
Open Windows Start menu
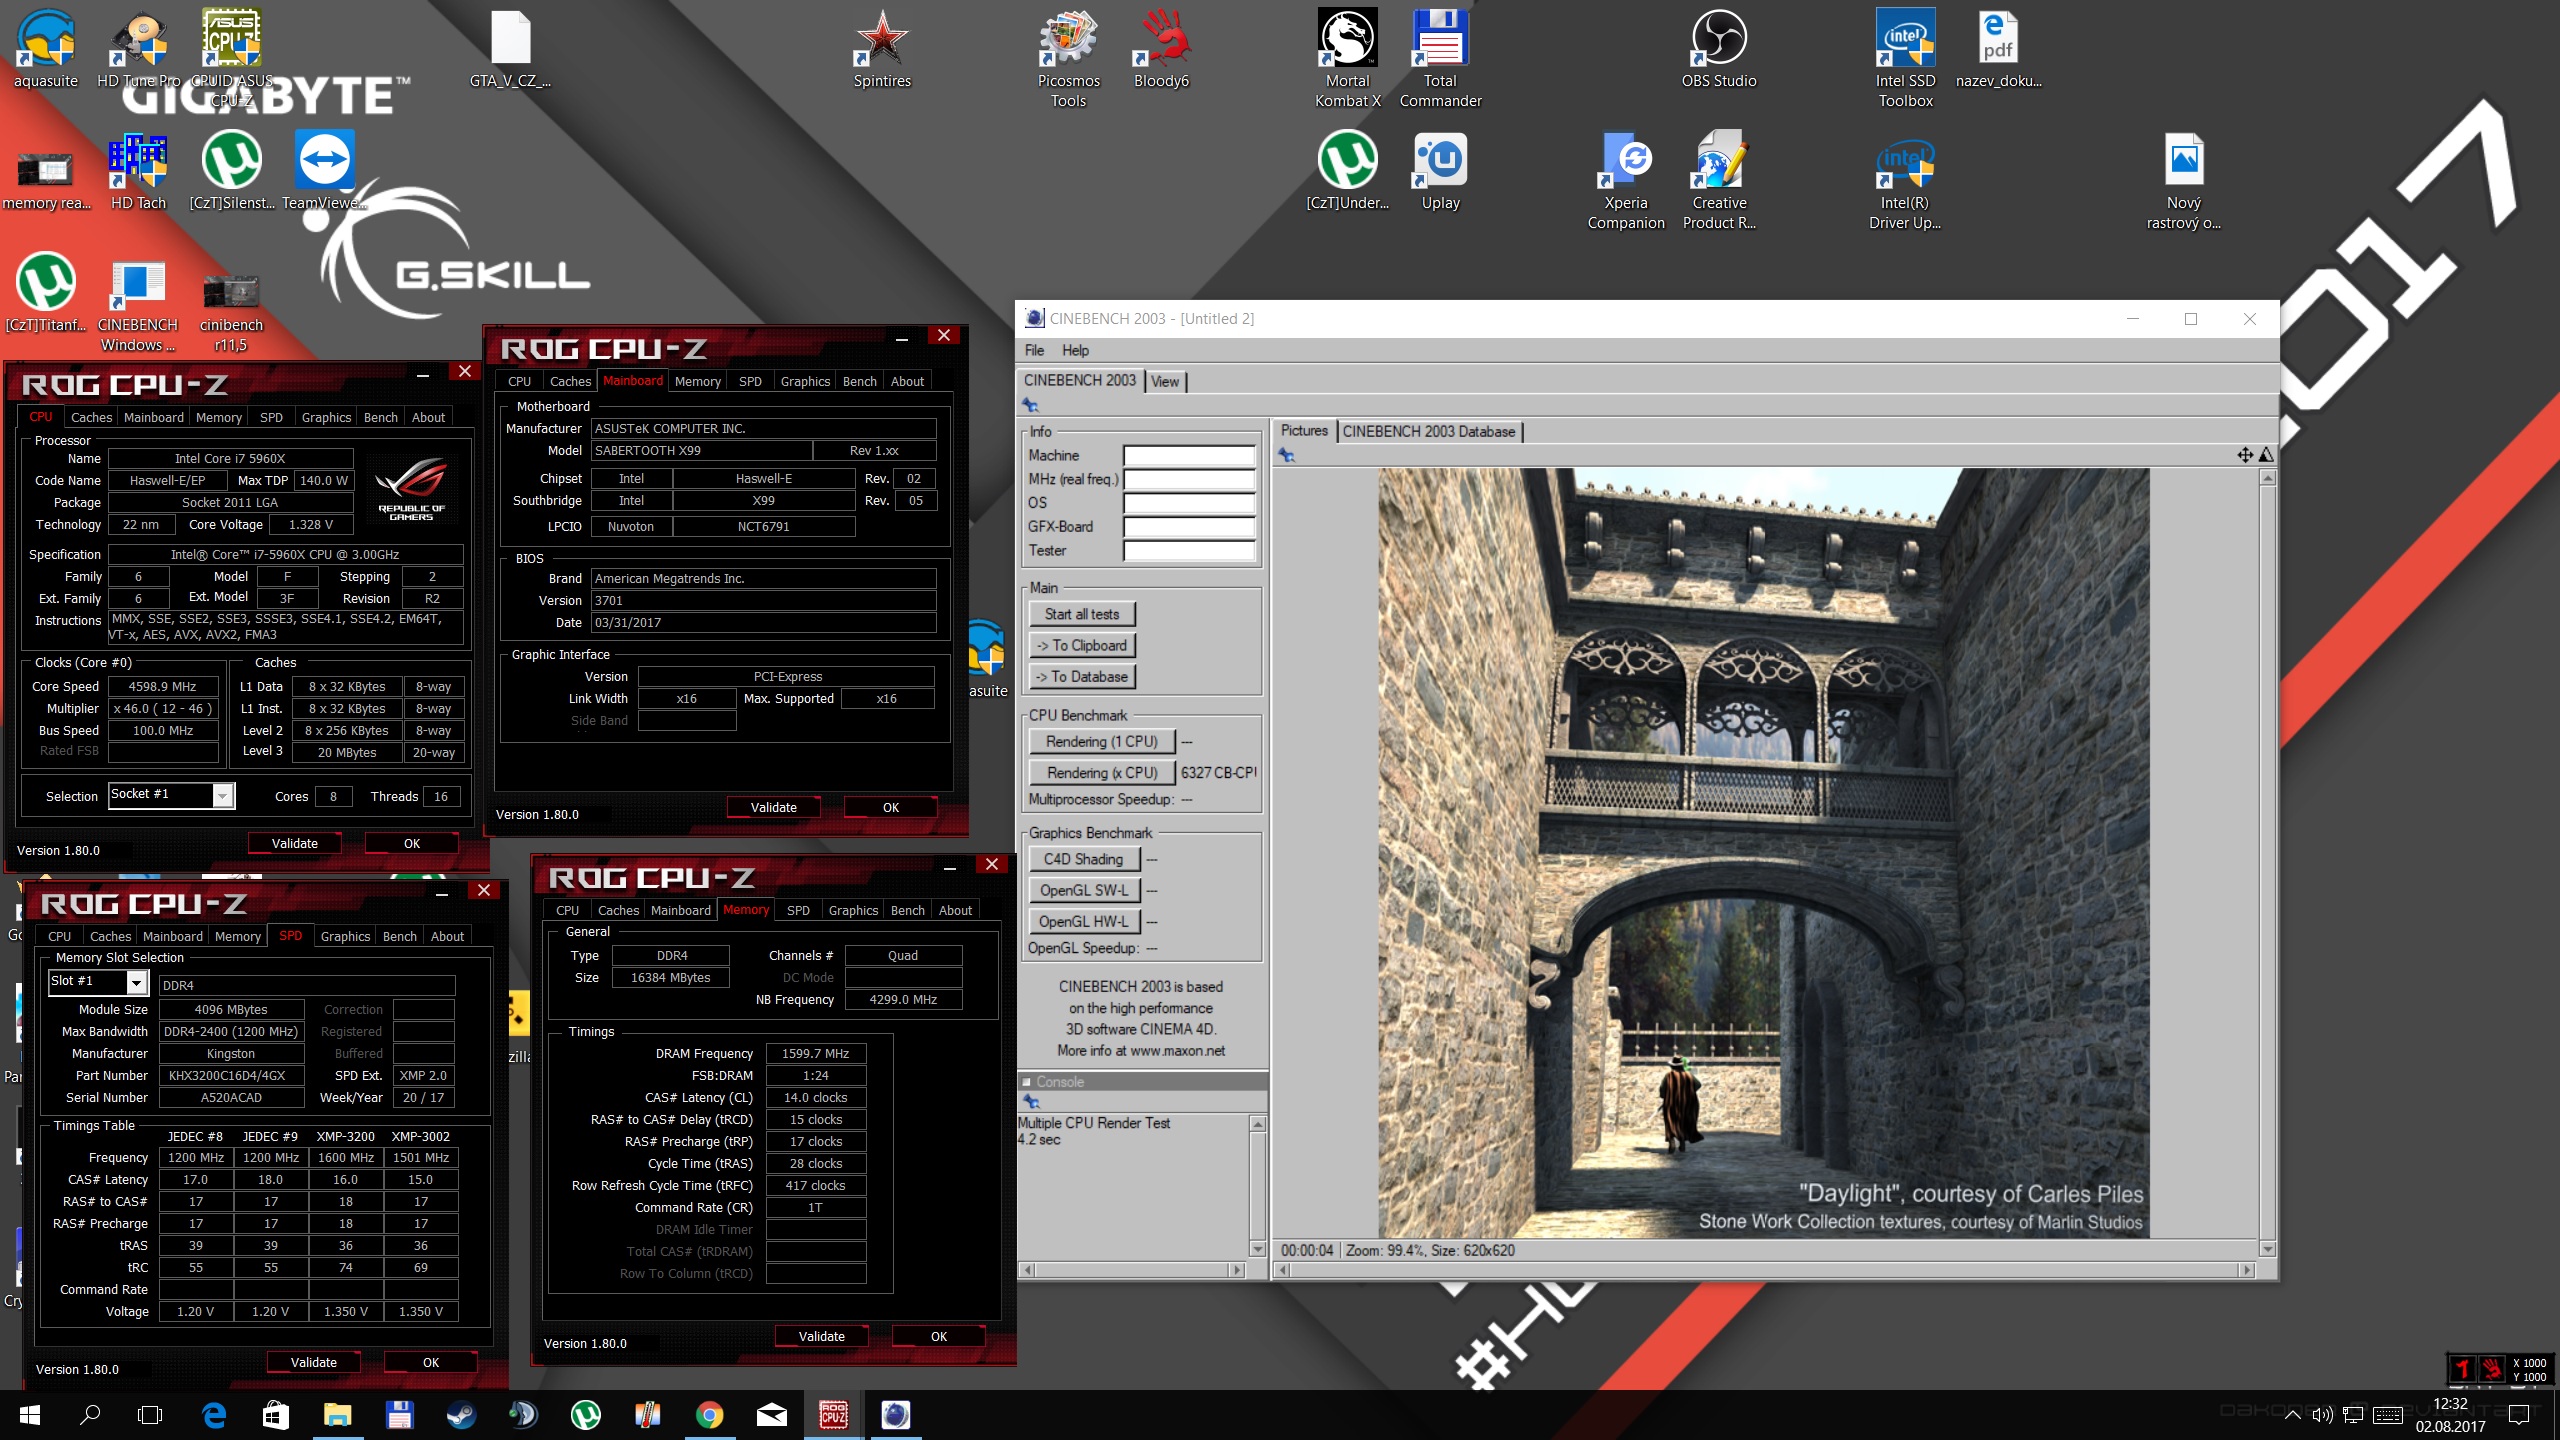pos(29,1415)
